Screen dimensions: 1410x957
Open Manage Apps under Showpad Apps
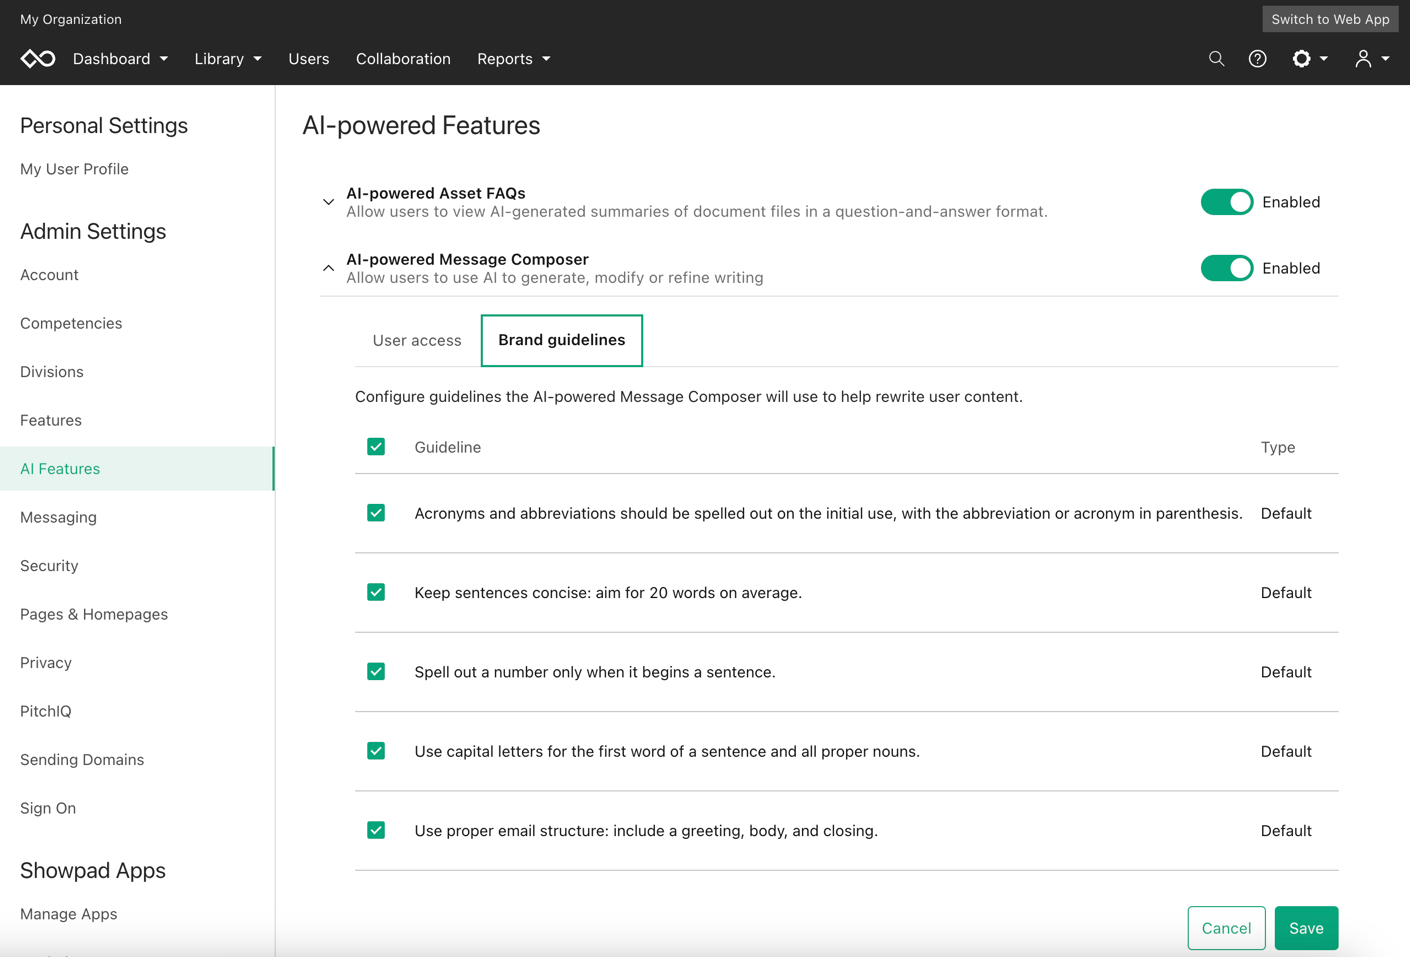coord(69,914)
